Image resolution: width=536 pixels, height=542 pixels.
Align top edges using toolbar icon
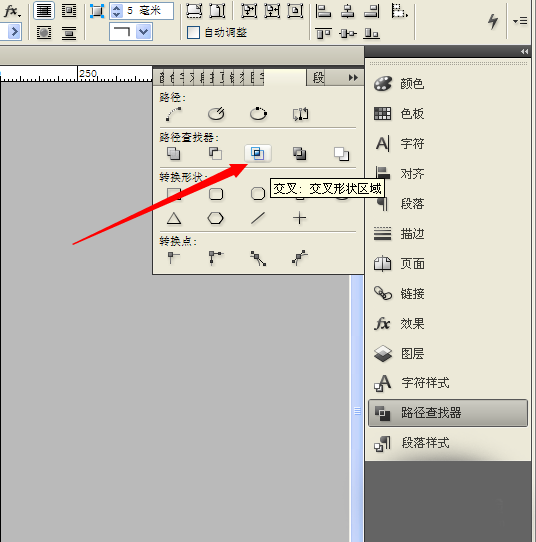tap(324, 34)
